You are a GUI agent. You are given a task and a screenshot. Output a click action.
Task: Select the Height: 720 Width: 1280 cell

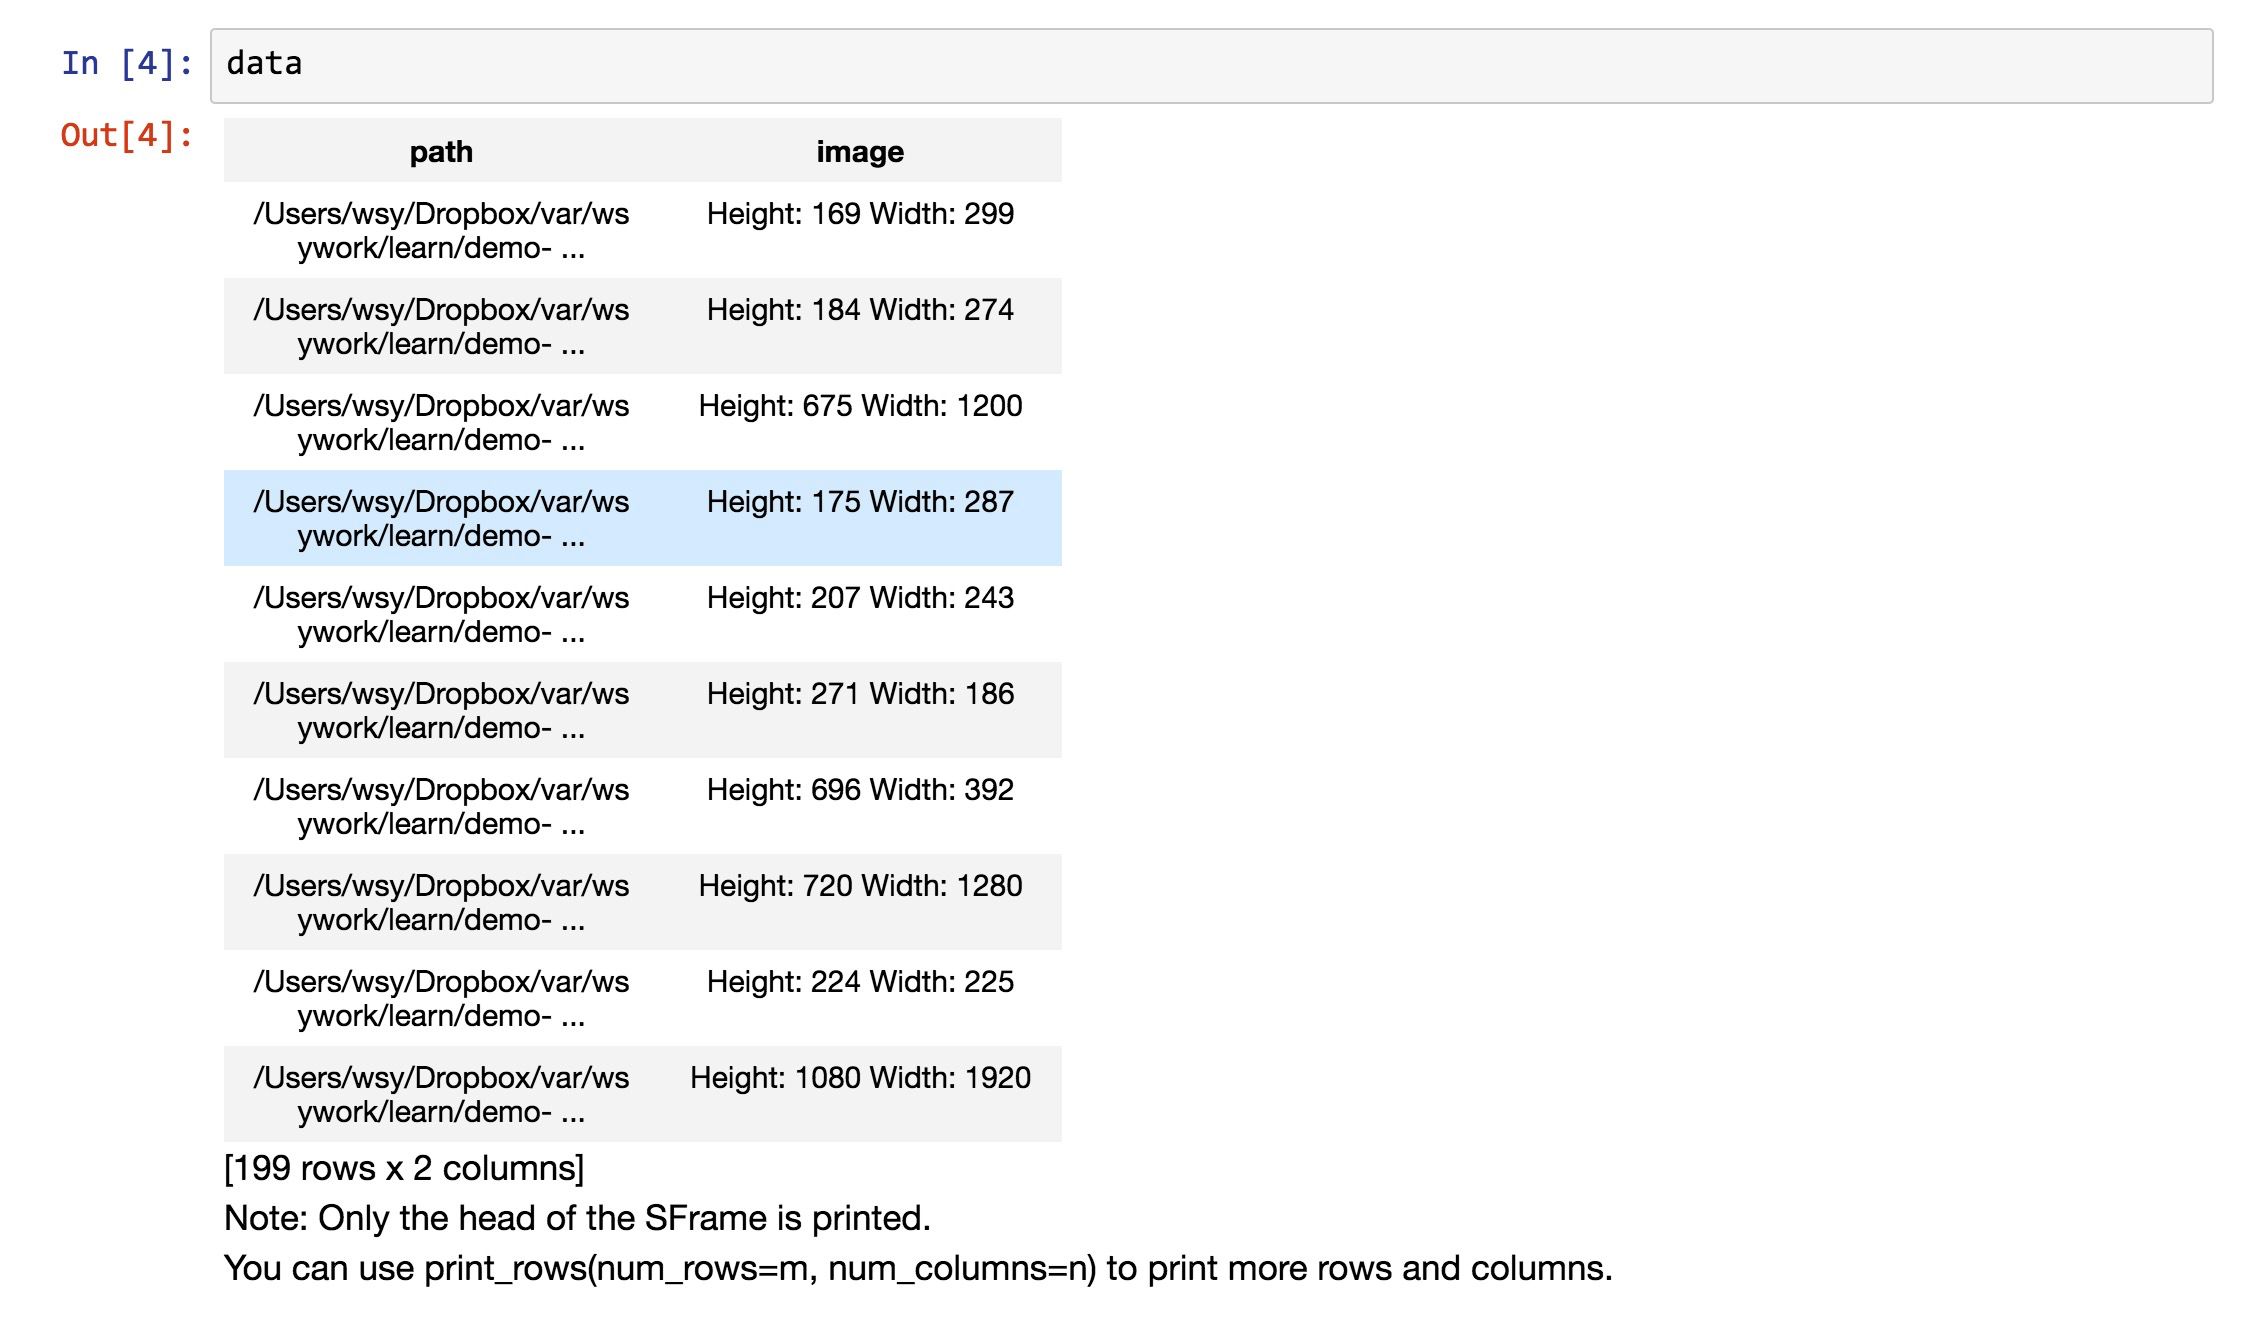[x=859, y=886]
